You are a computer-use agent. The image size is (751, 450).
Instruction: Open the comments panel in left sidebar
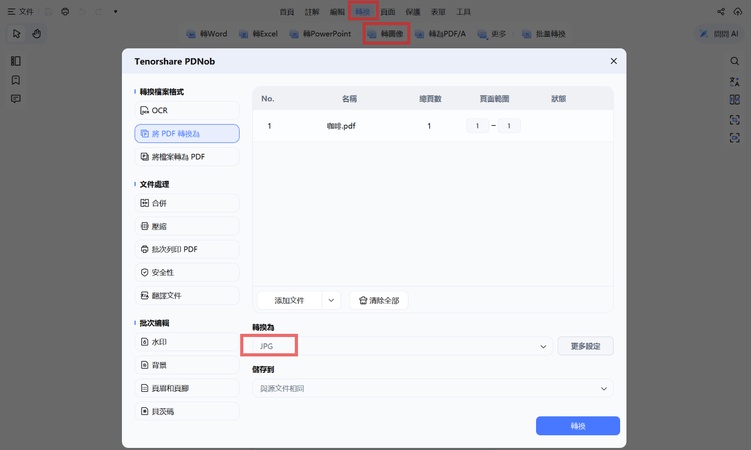pos(16,99)
